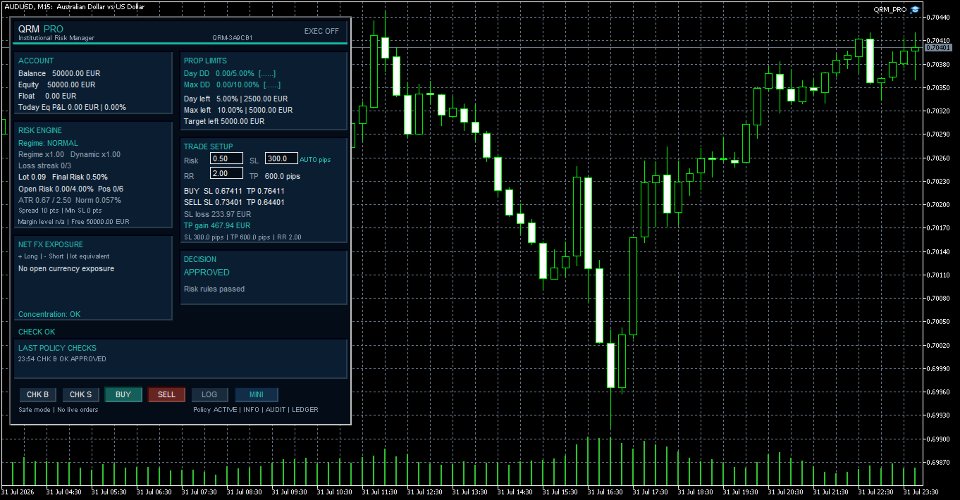960x500 pixels.
Task: Click the current price label 0.70401
Action: coord(938,48)
